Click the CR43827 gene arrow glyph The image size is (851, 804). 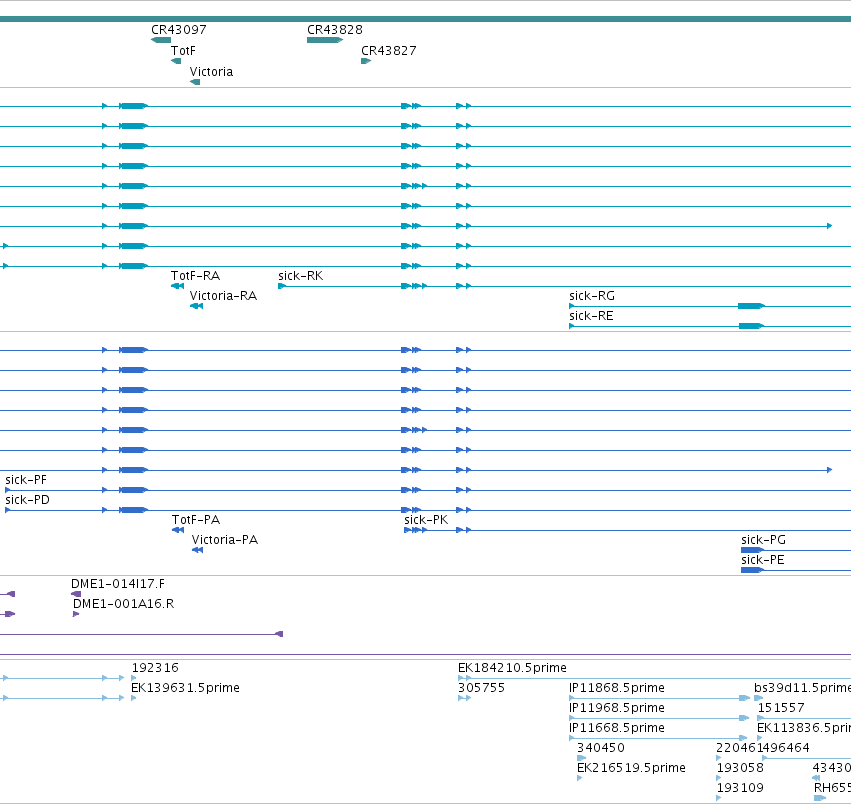point(366,61)
